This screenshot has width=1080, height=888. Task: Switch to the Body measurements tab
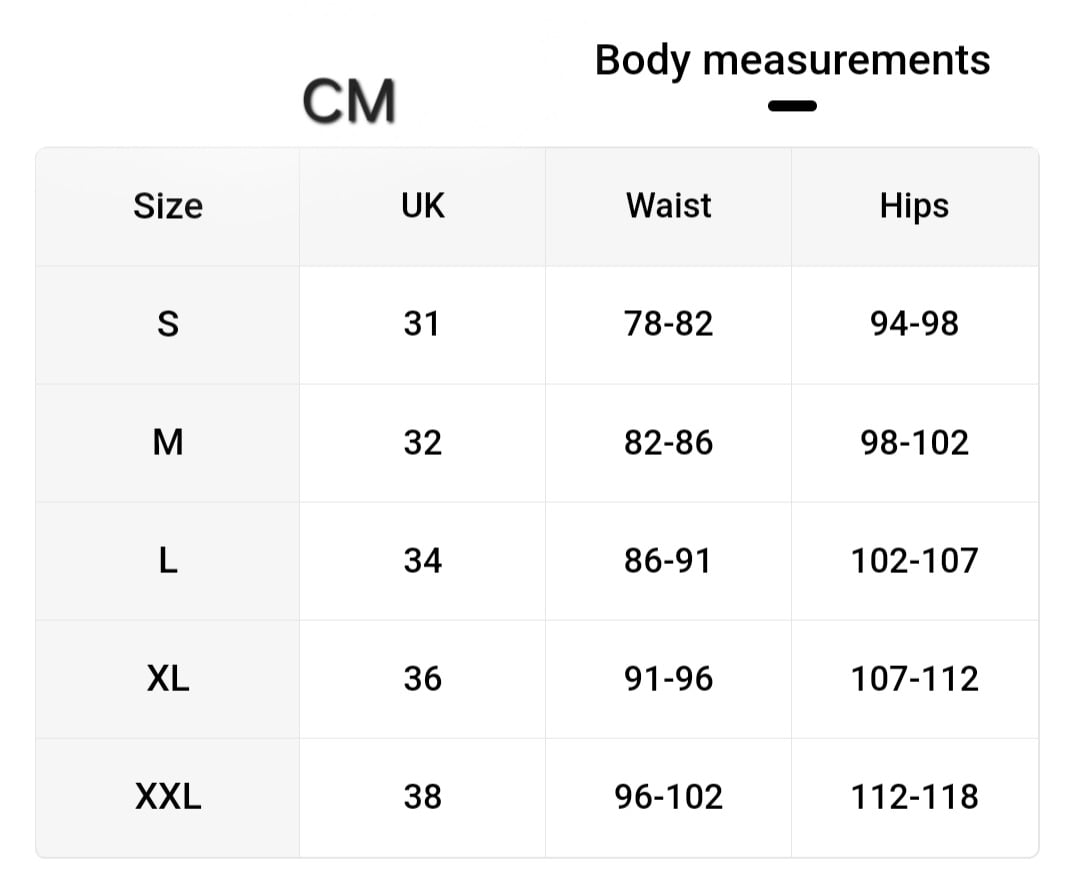(x=792, y=60)
